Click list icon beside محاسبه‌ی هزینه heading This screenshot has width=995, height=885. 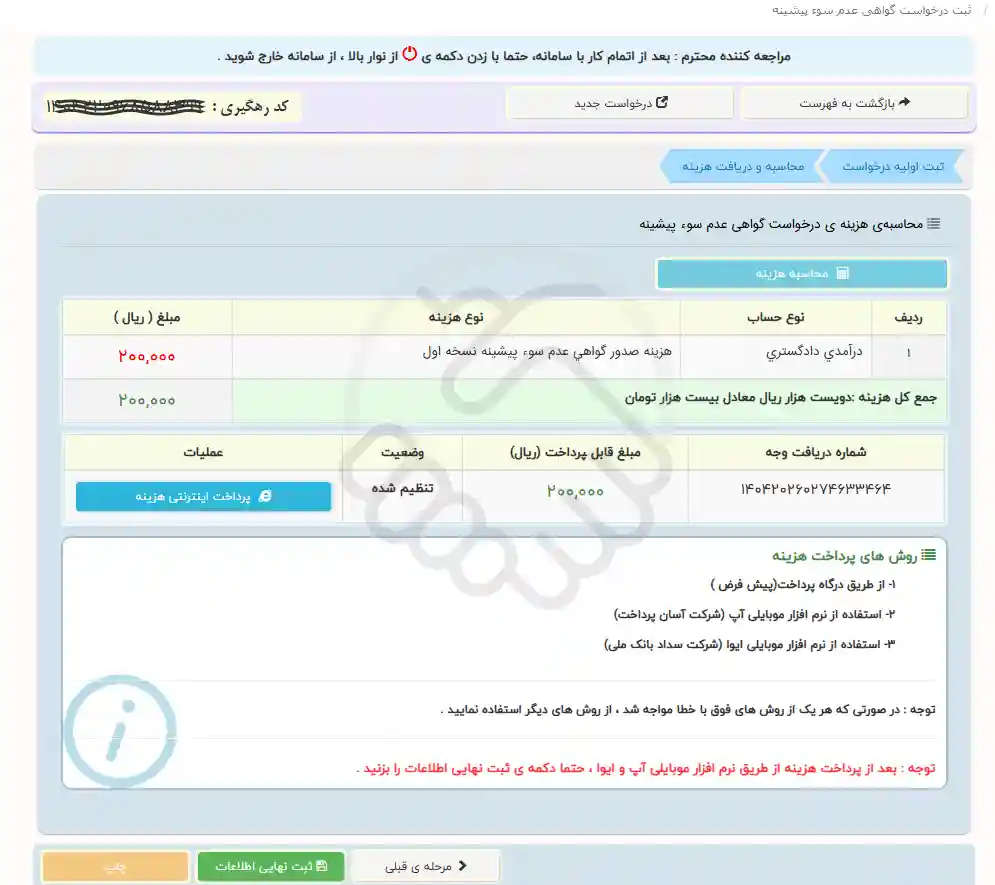(x=933, y=223)
